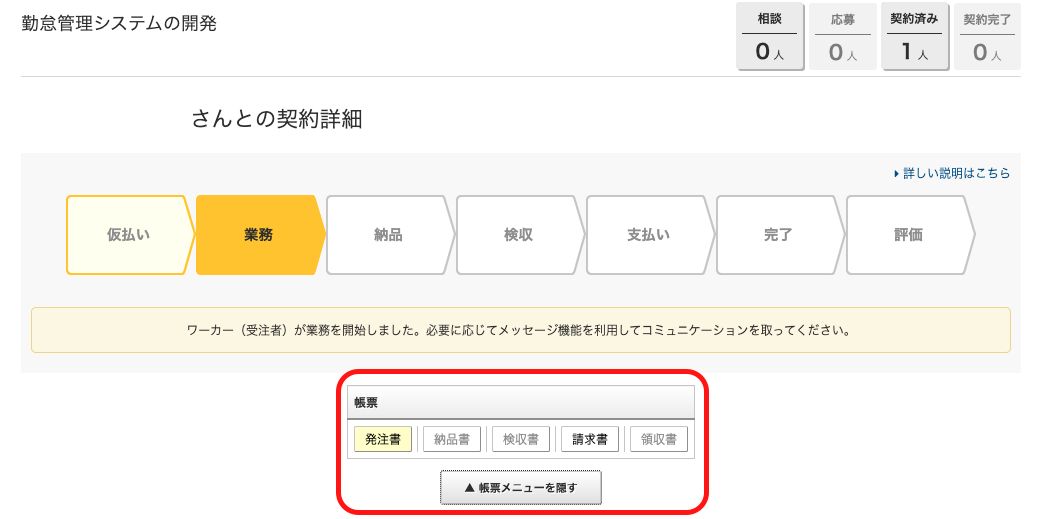Image resolution: width=1048 pixels, height=519 pixels.
Task: Open the 納品書 document
Action: tap(452, 439)
